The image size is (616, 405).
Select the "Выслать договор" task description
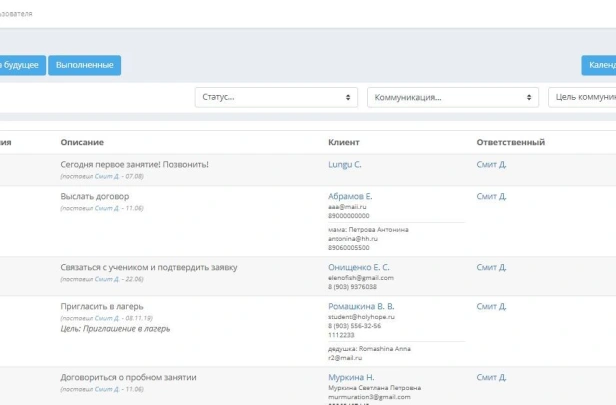coord(95,197)
